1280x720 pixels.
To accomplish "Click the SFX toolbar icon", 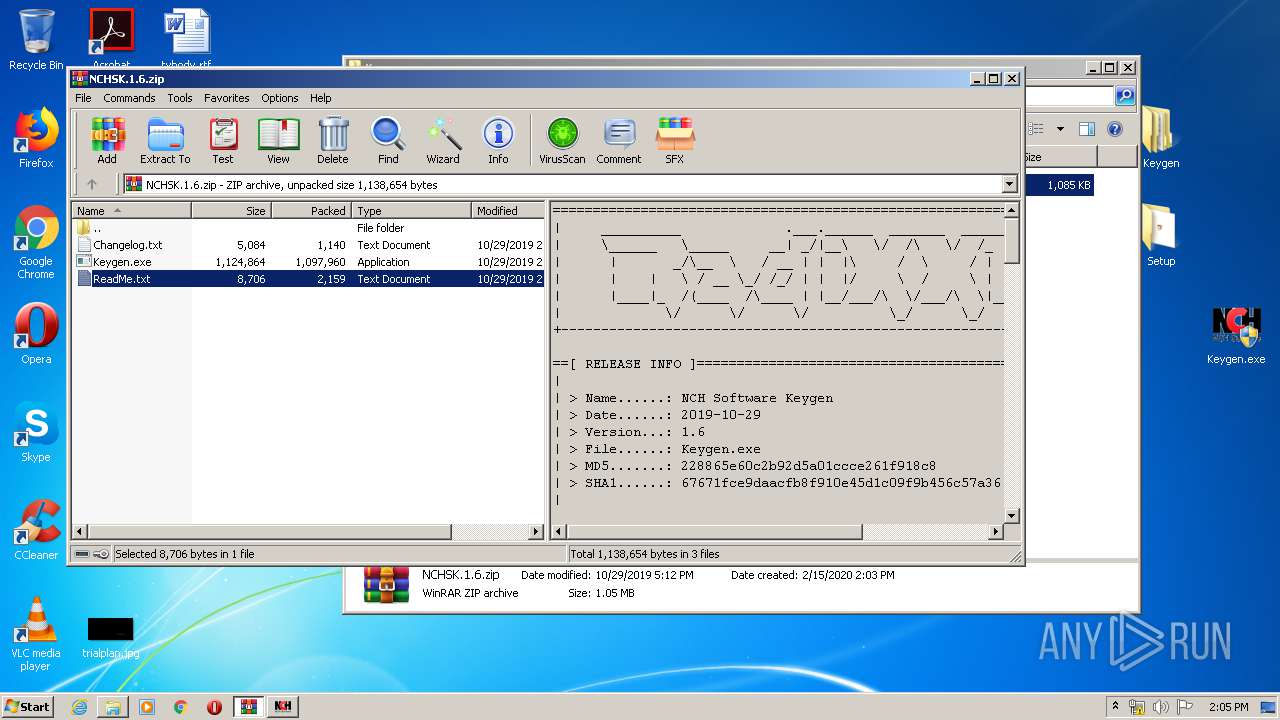I will click(x=675, y=141).
